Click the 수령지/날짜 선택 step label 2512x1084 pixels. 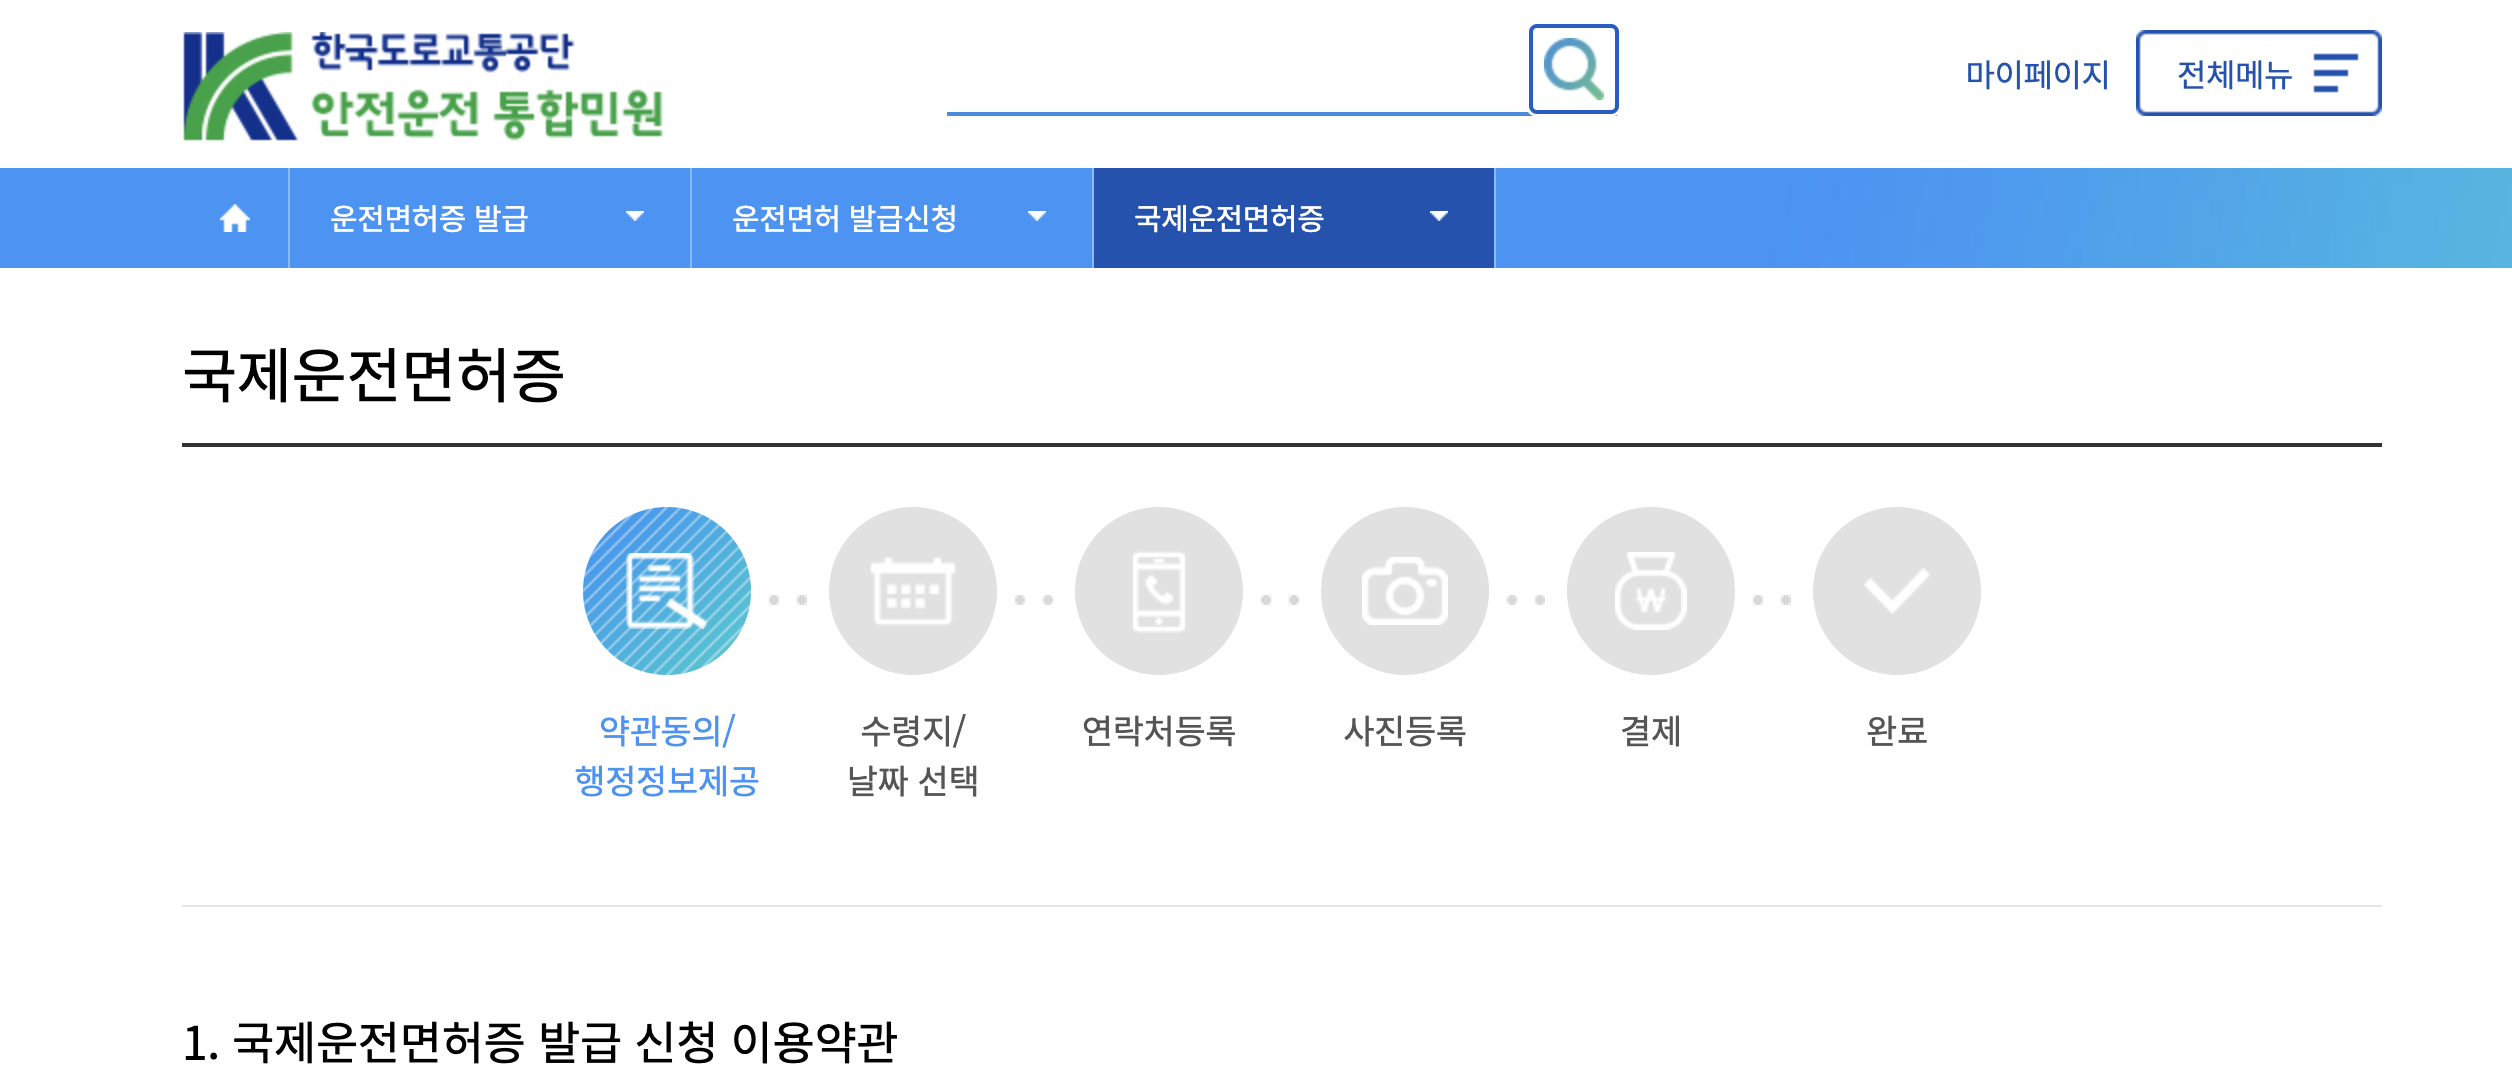(x=912, y=755)
